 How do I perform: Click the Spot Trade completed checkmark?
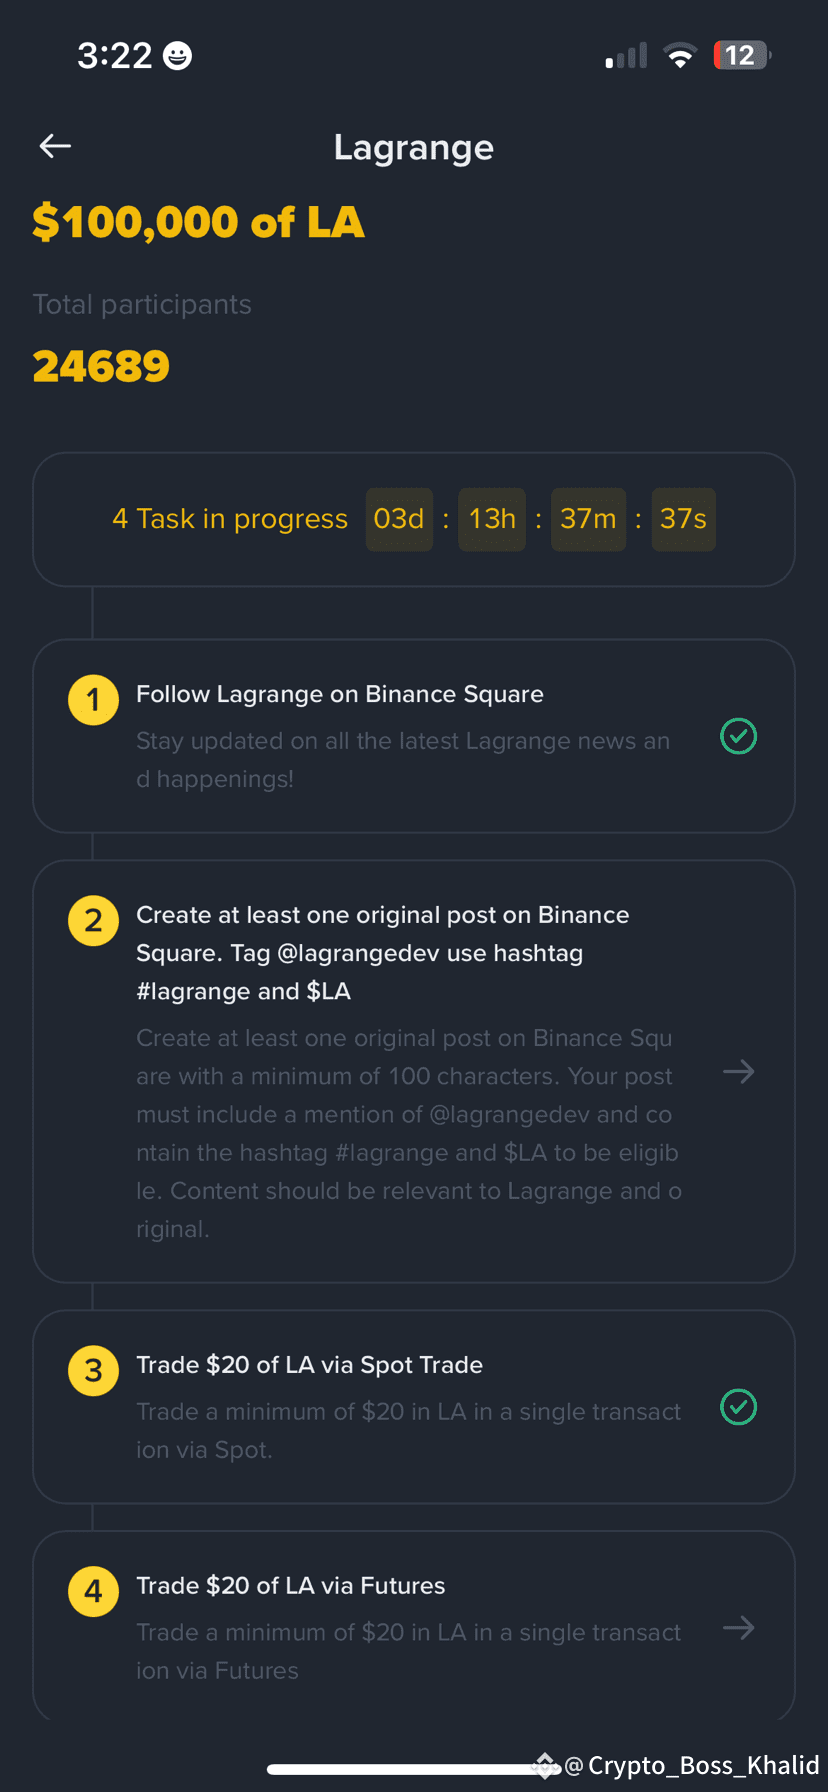(739, 1408)
